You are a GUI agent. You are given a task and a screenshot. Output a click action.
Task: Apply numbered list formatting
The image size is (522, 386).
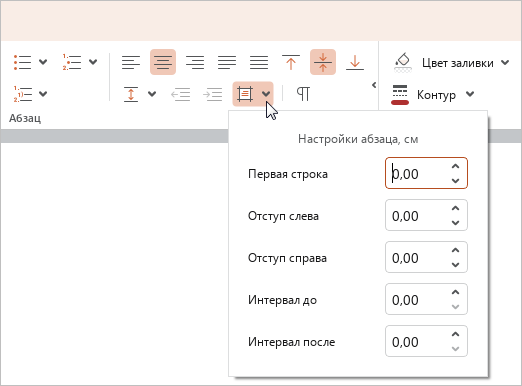pyautogui.click(x=72, y=62)
